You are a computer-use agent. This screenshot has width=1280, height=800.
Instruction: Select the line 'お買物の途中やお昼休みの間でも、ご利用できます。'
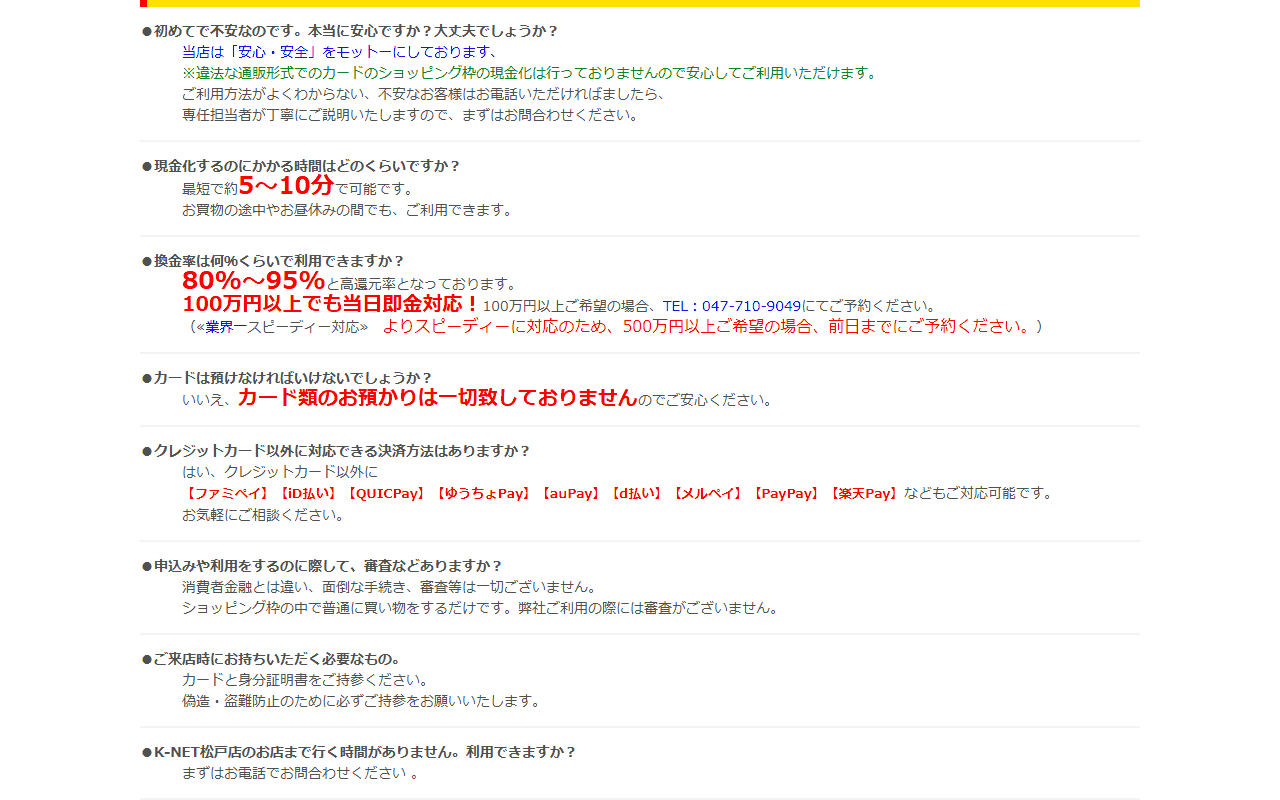click(x=349, y=210)
